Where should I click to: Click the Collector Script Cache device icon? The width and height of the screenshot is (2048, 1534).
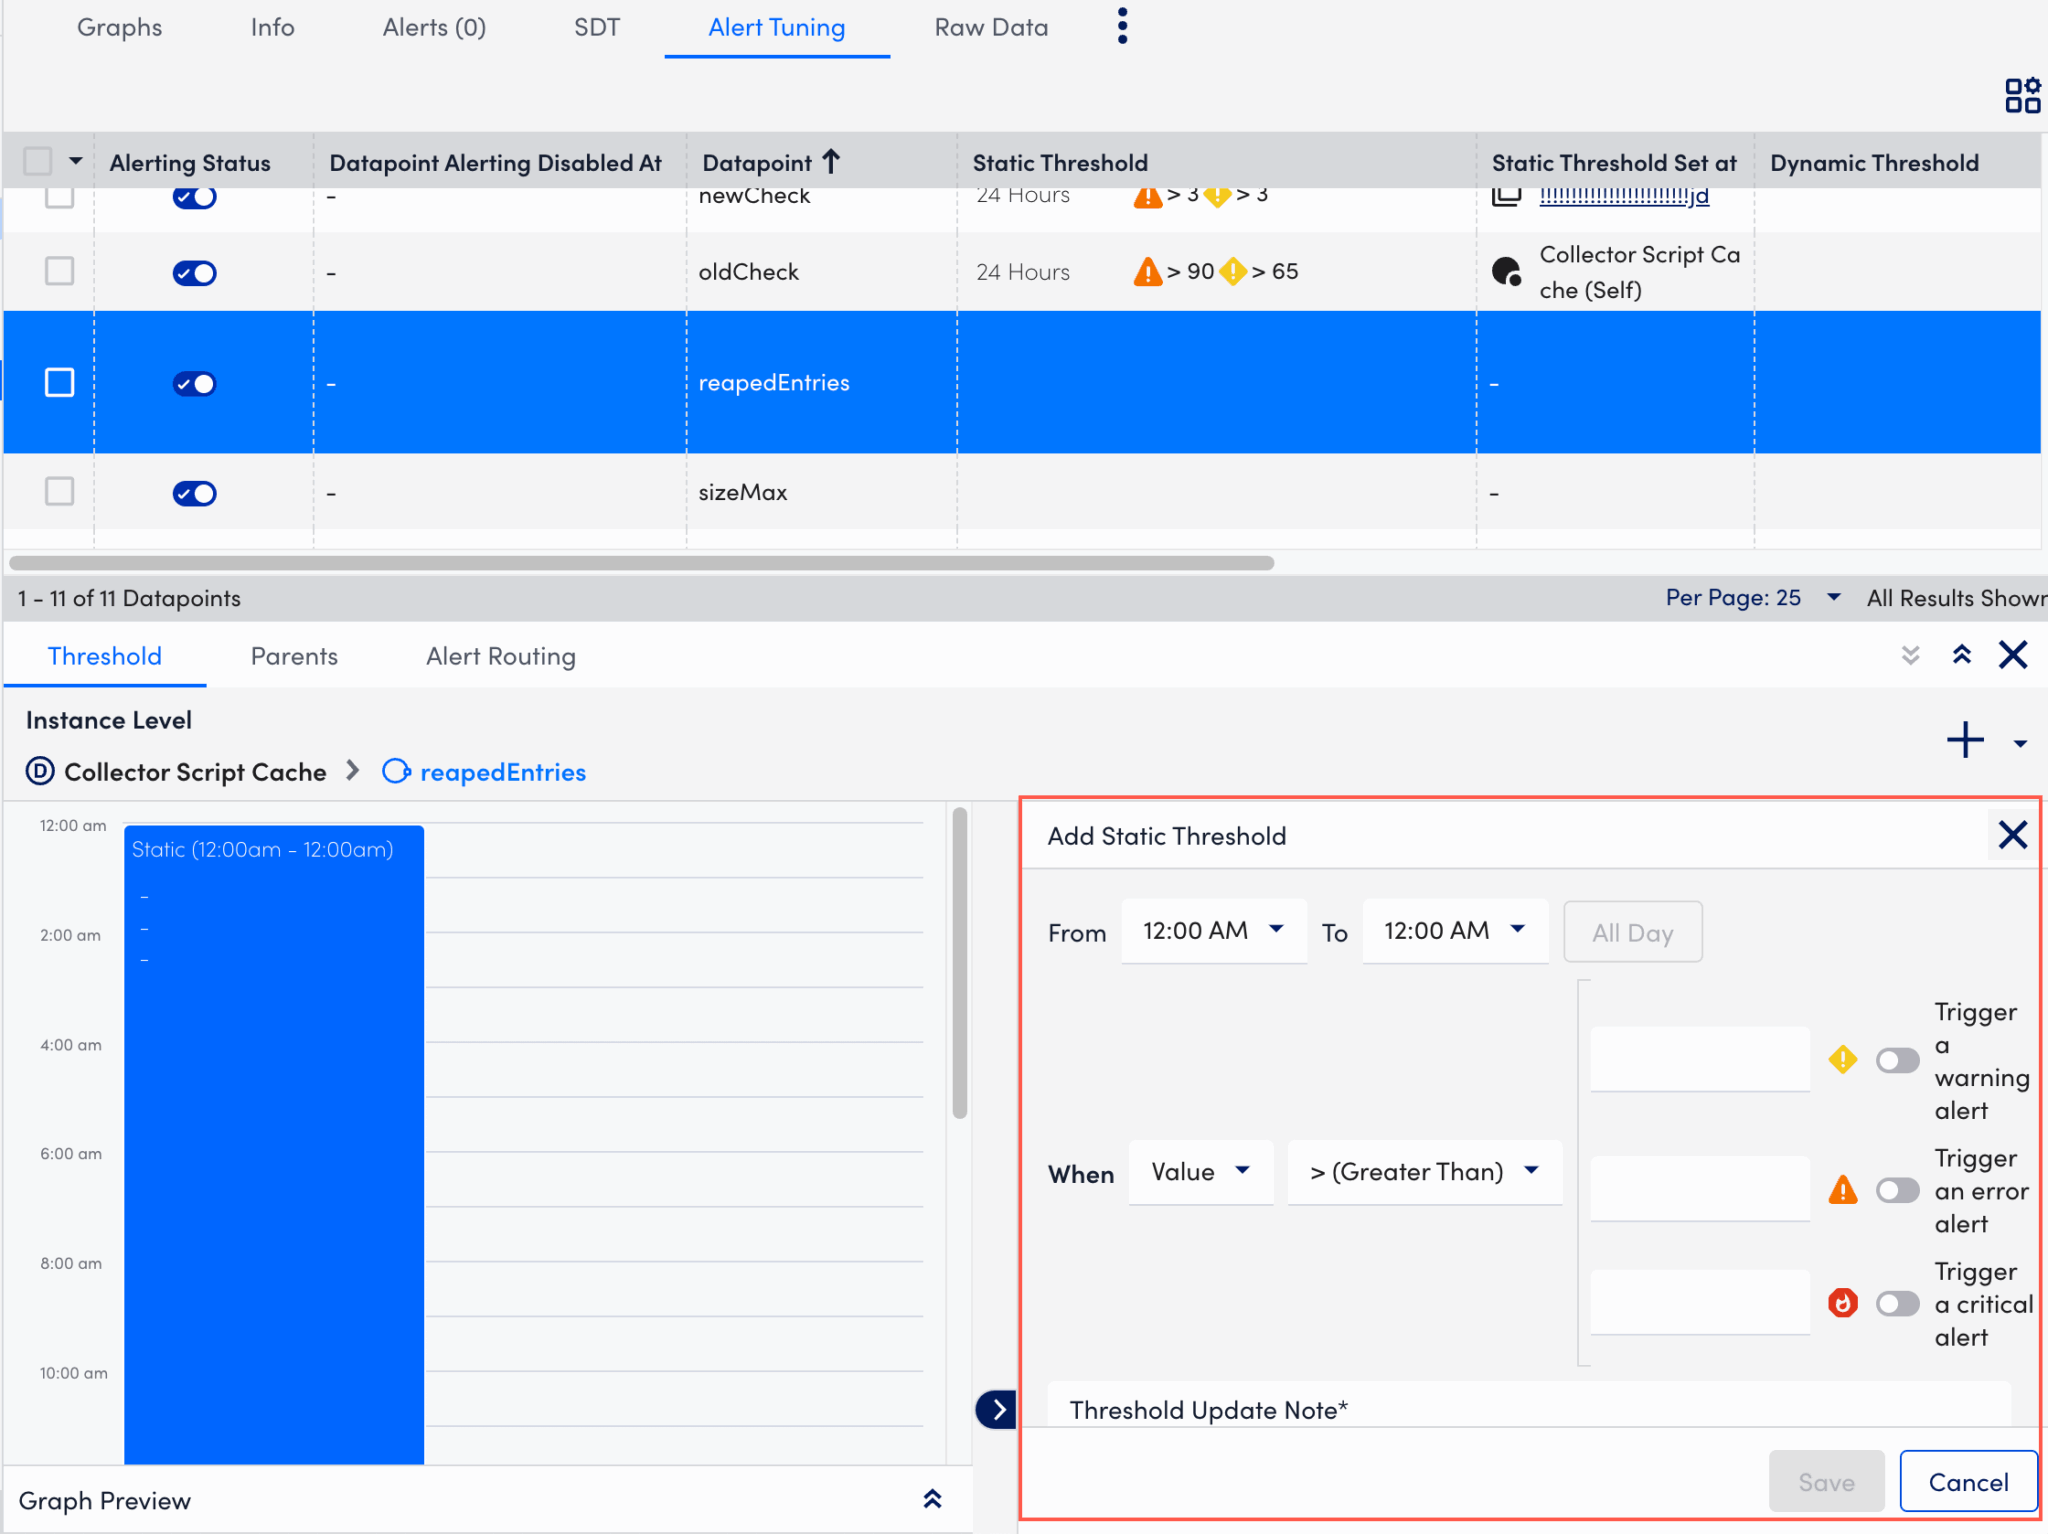[x=38, y=771]
